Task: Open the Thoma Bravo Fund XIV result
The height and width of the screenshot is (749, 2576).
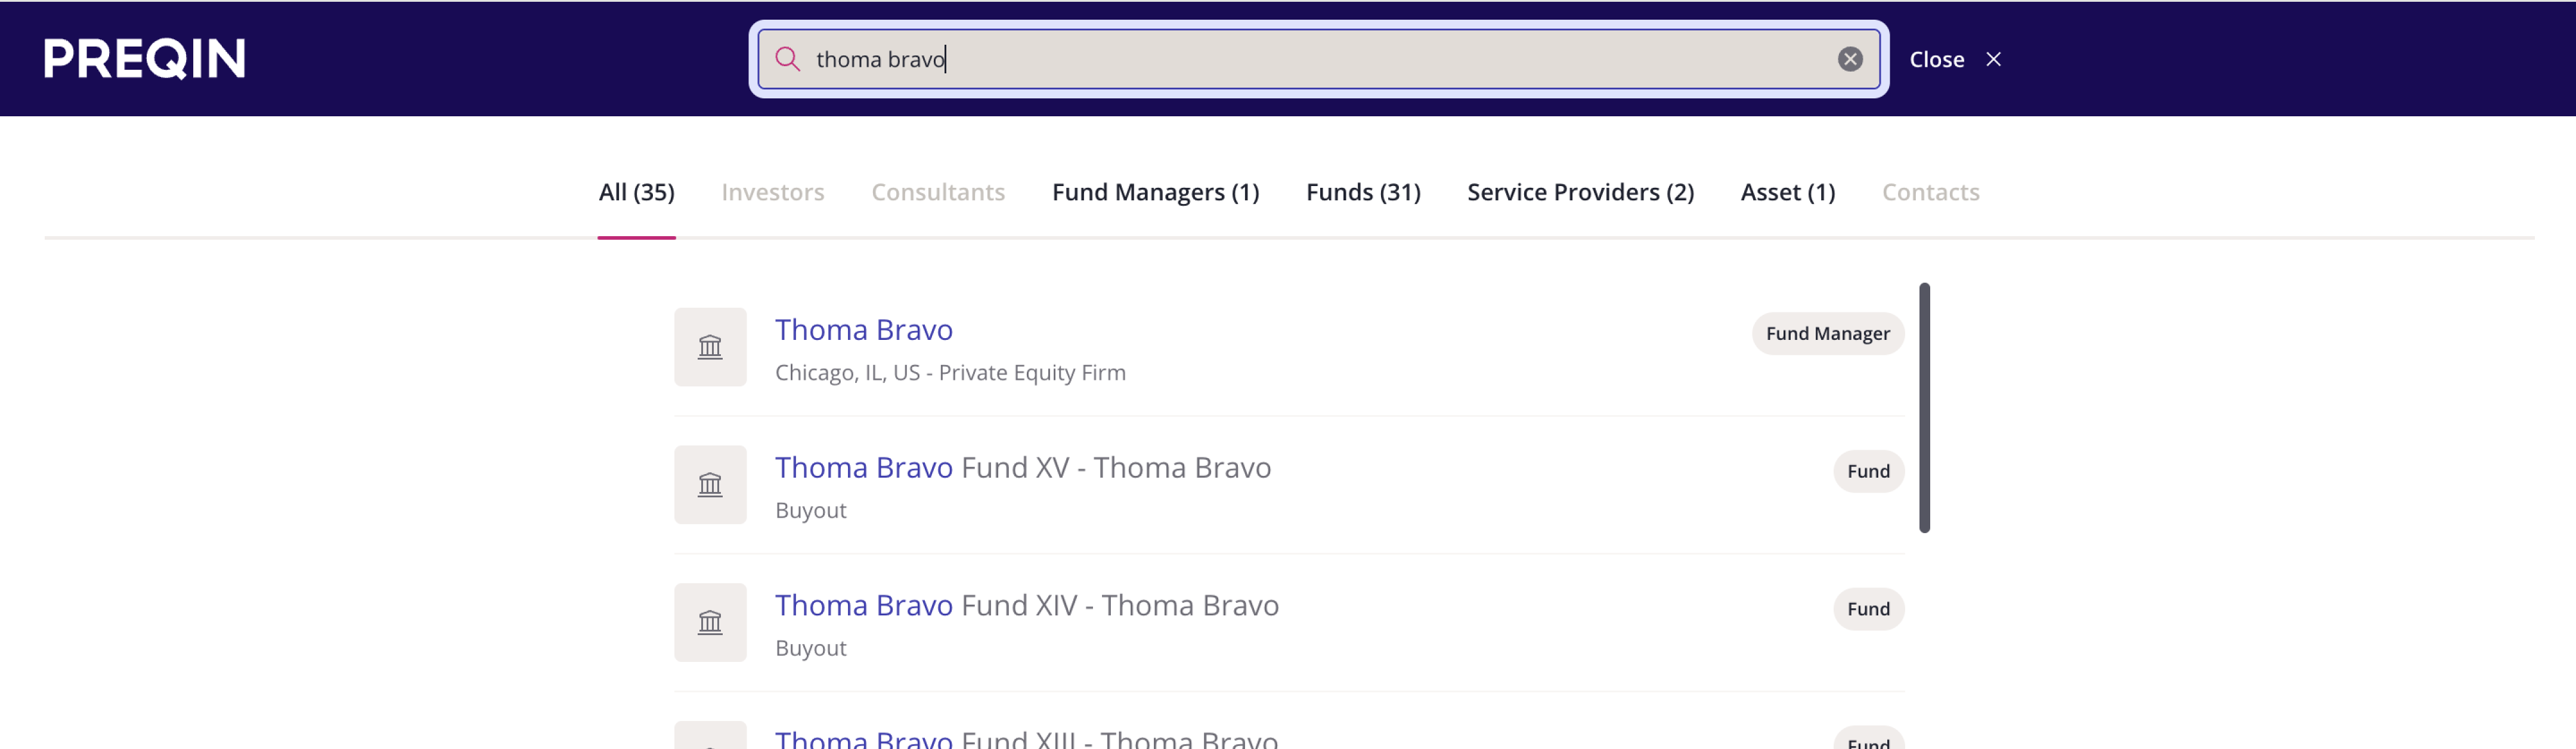Action: [x=1026, y=606]
